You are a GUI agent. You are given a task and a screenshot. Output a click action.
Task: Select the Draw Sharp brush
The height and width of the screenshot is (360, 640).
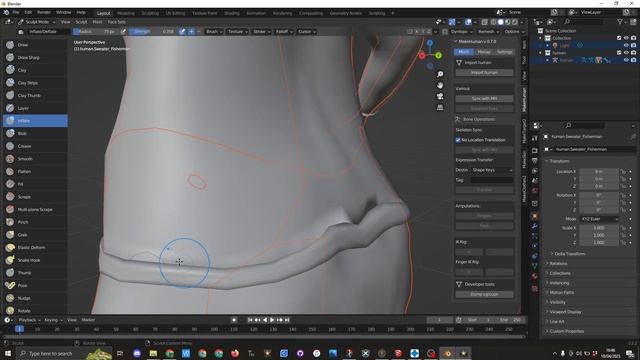pyautogui.click(x=35, y=58)
